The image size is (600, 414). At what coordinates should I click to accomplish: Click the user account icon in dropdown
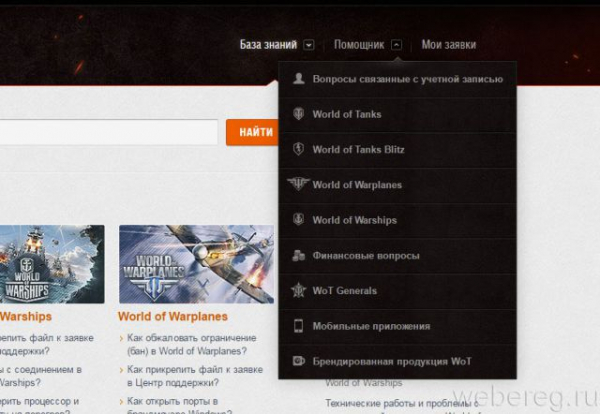[x=298, y=78]
